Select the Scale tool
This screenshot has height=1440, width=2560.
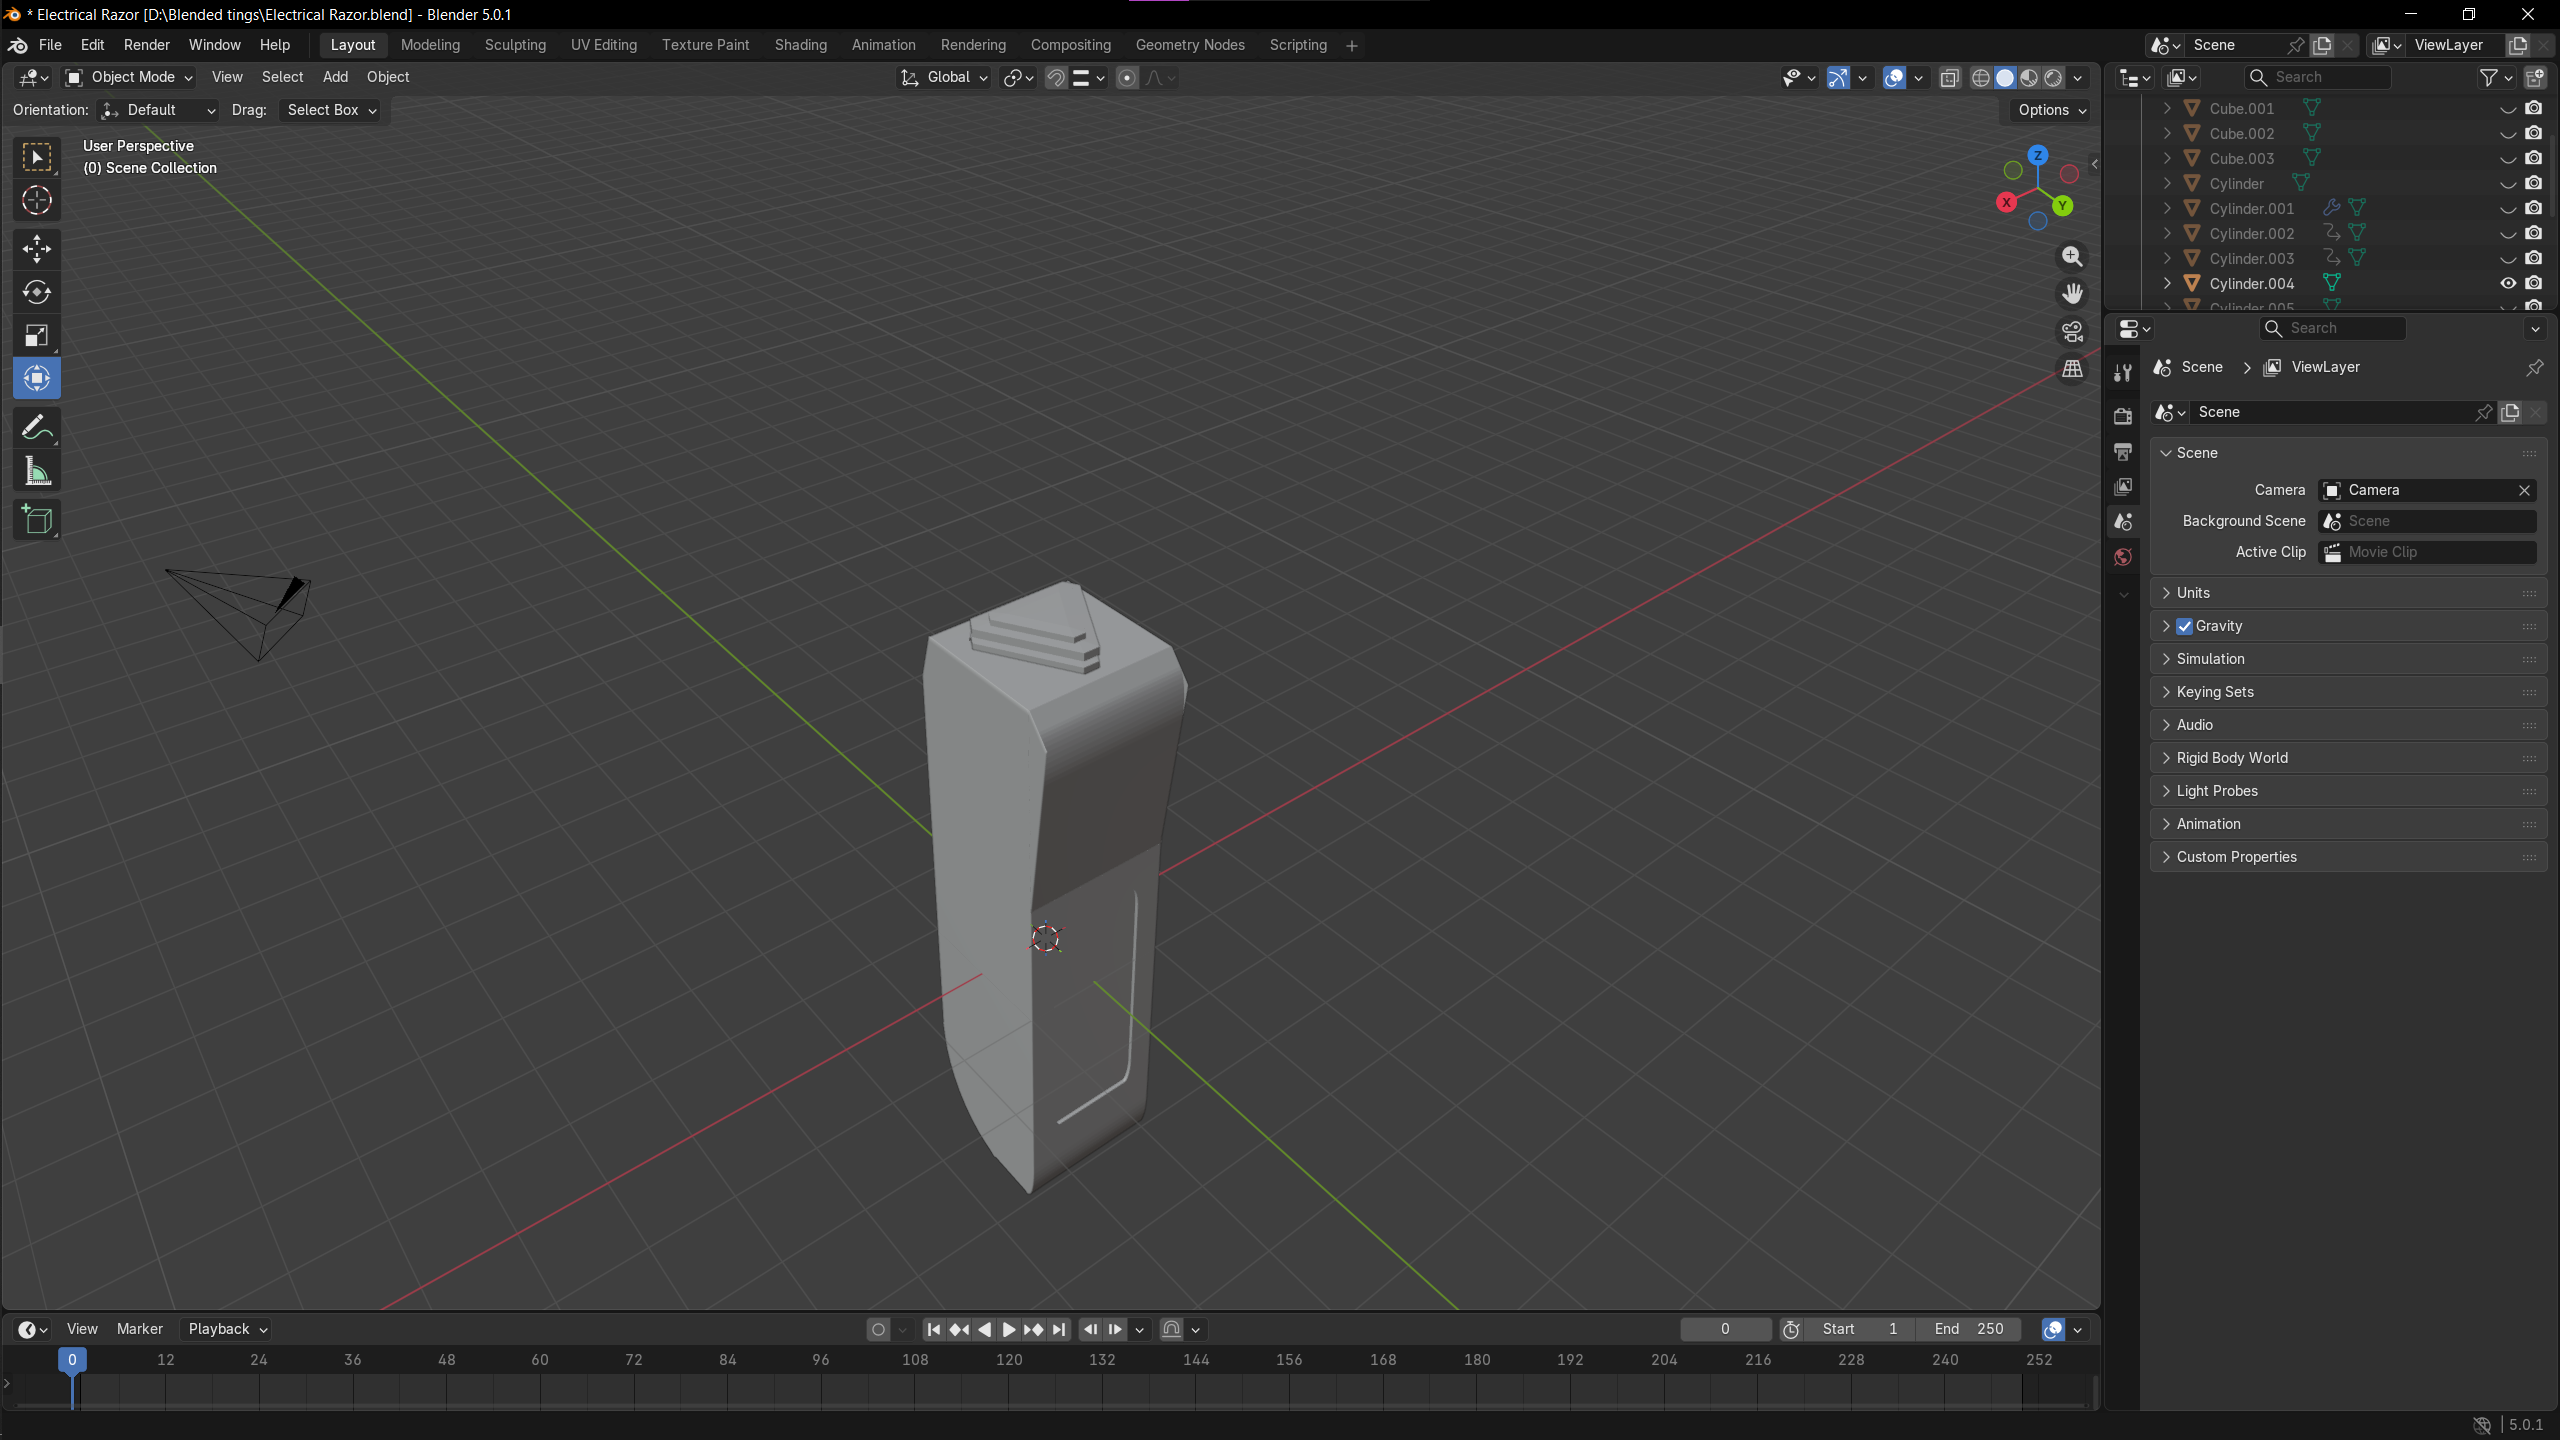pyautogui.click(x=37, y=336)
